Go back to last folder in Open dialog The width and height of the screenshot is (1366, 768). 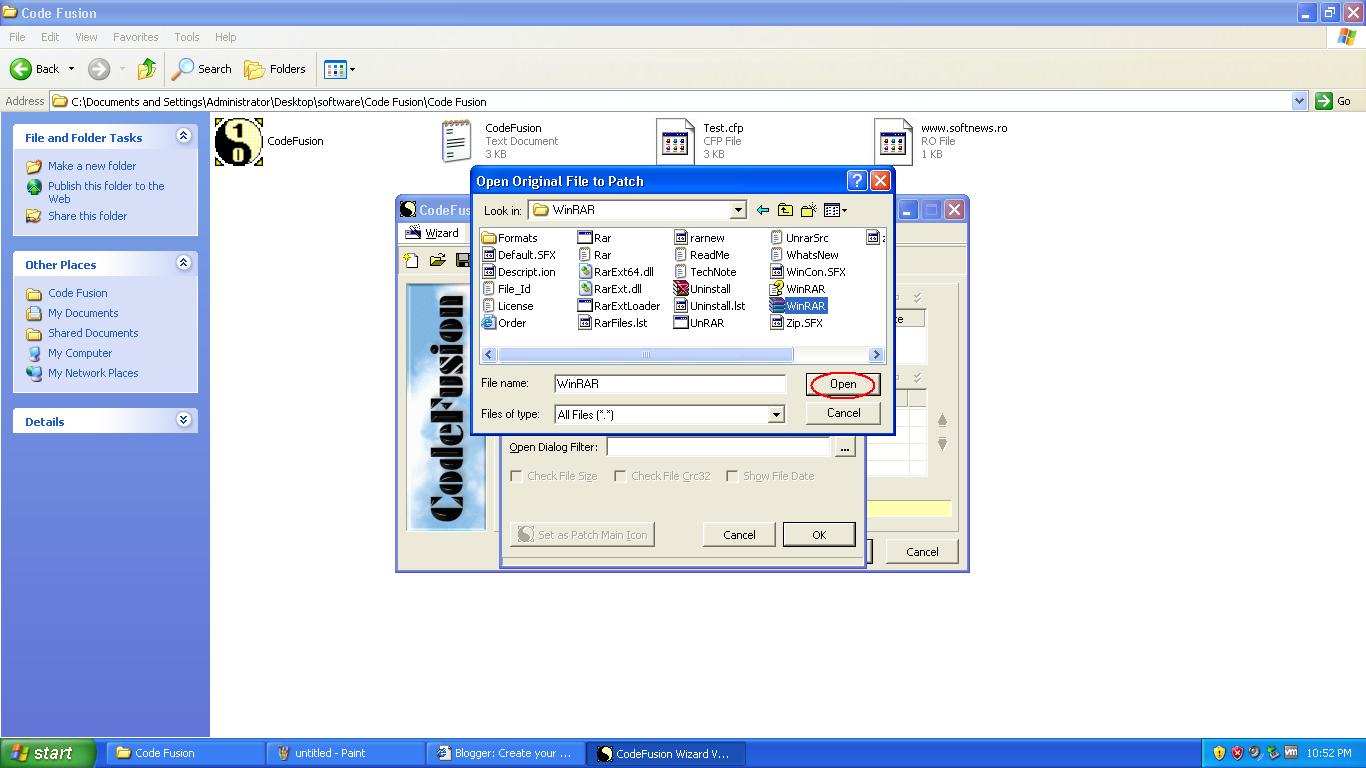point(763,210)
